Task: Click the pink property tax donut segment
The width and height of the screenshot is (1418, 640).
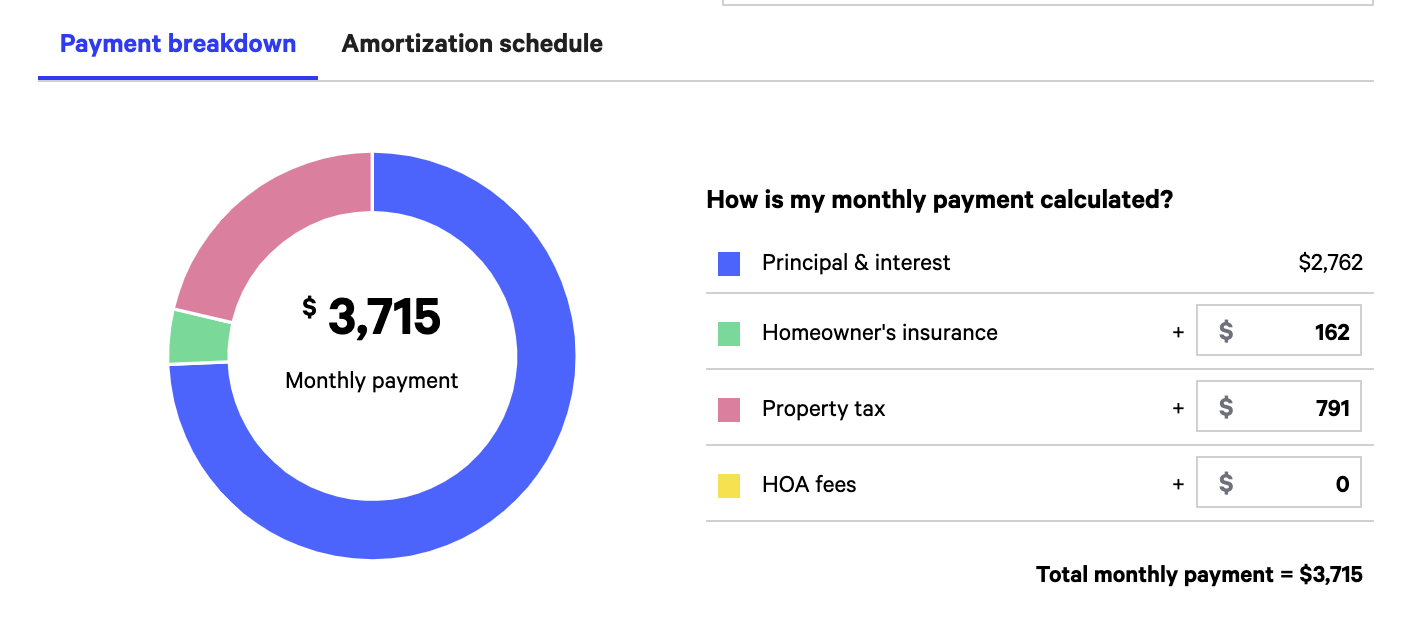Action: 260,220
